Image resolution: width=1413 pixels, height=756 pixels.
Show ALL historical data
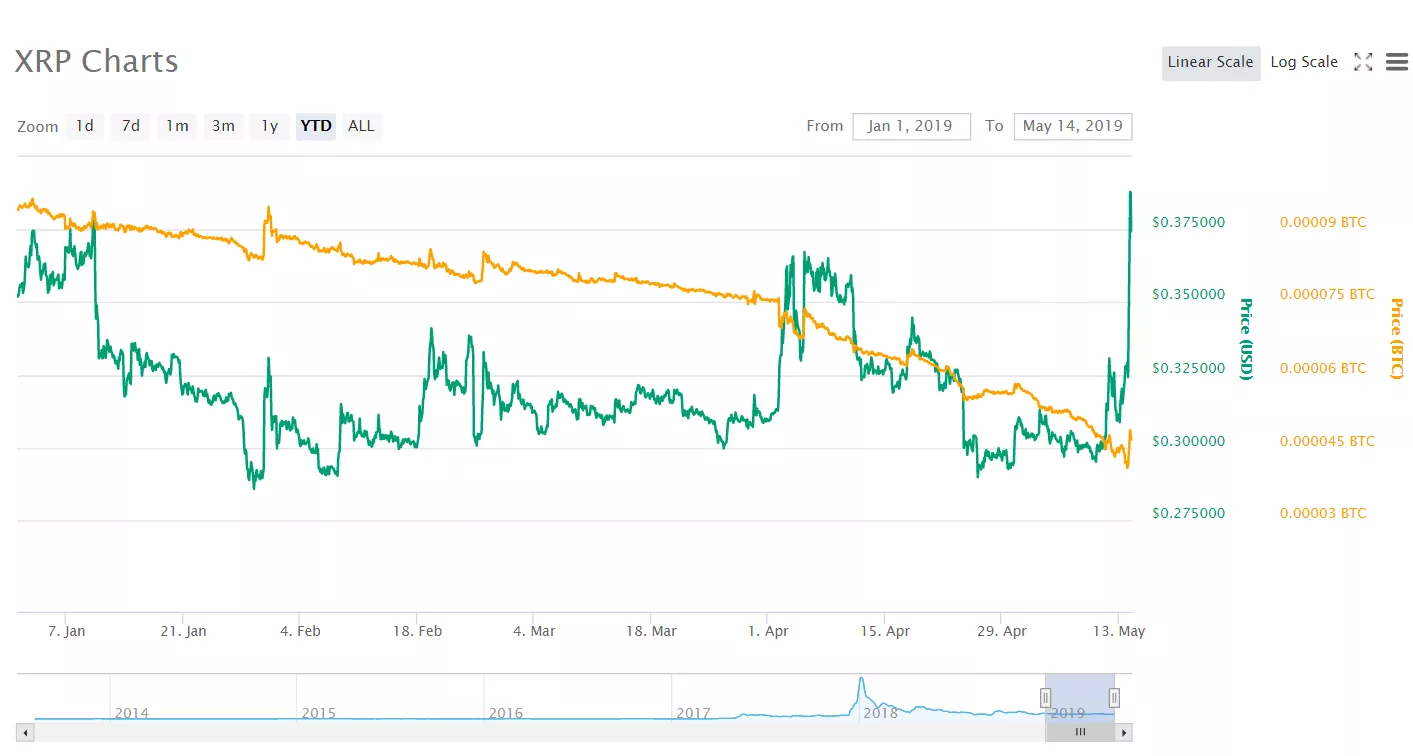[x=361, y=126]
